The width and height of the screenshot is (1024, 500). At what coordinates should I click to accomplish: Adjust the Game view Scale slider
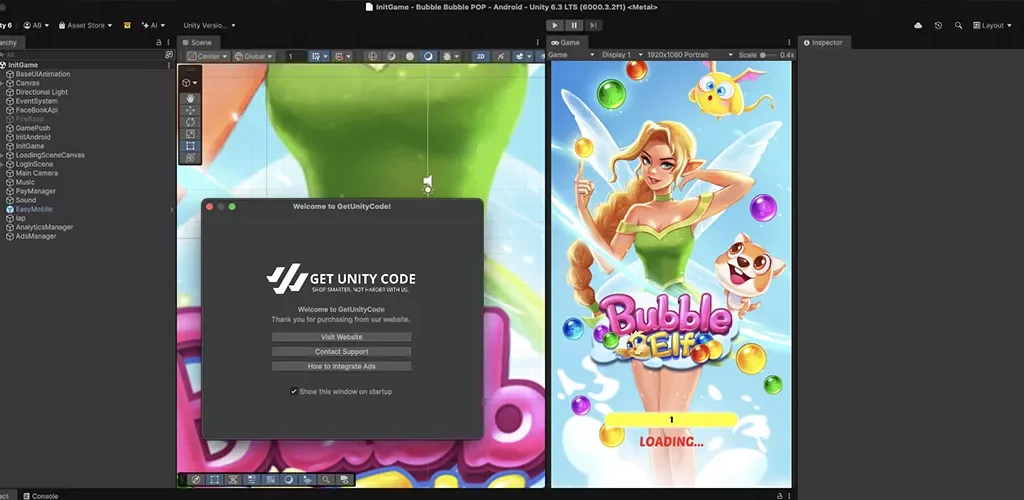[x=769, y=55]
